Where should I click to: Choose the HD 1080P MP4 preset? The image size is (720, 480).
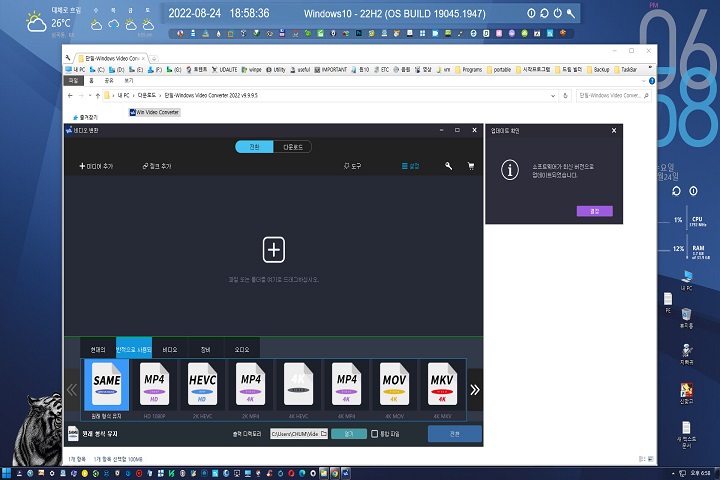pos(155,385)
